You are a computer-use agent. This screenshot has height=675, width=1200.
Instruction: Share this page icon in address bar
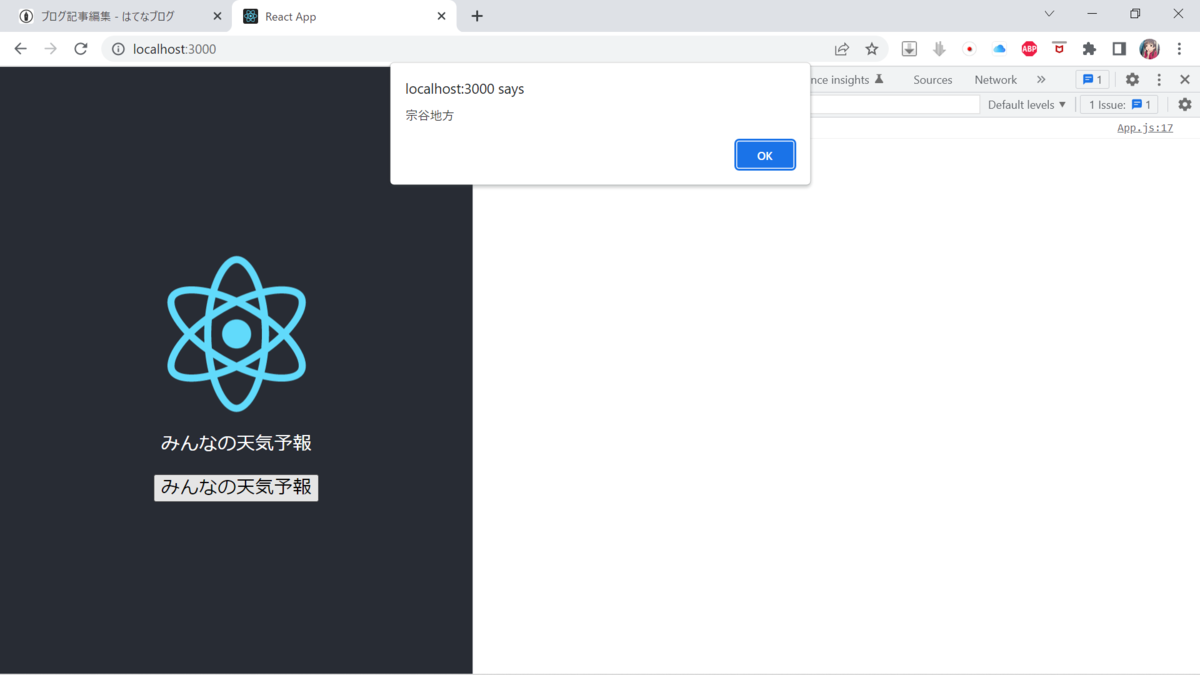click(842, 49)
